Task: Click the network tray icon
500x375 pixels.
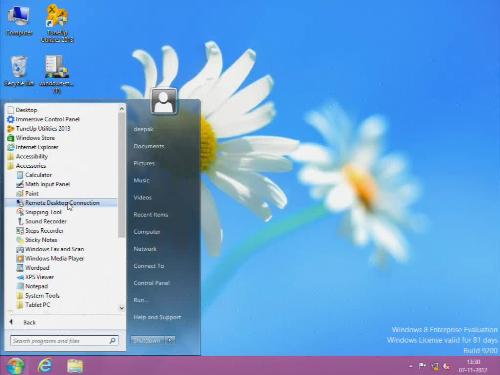Action: pos(435,366)
